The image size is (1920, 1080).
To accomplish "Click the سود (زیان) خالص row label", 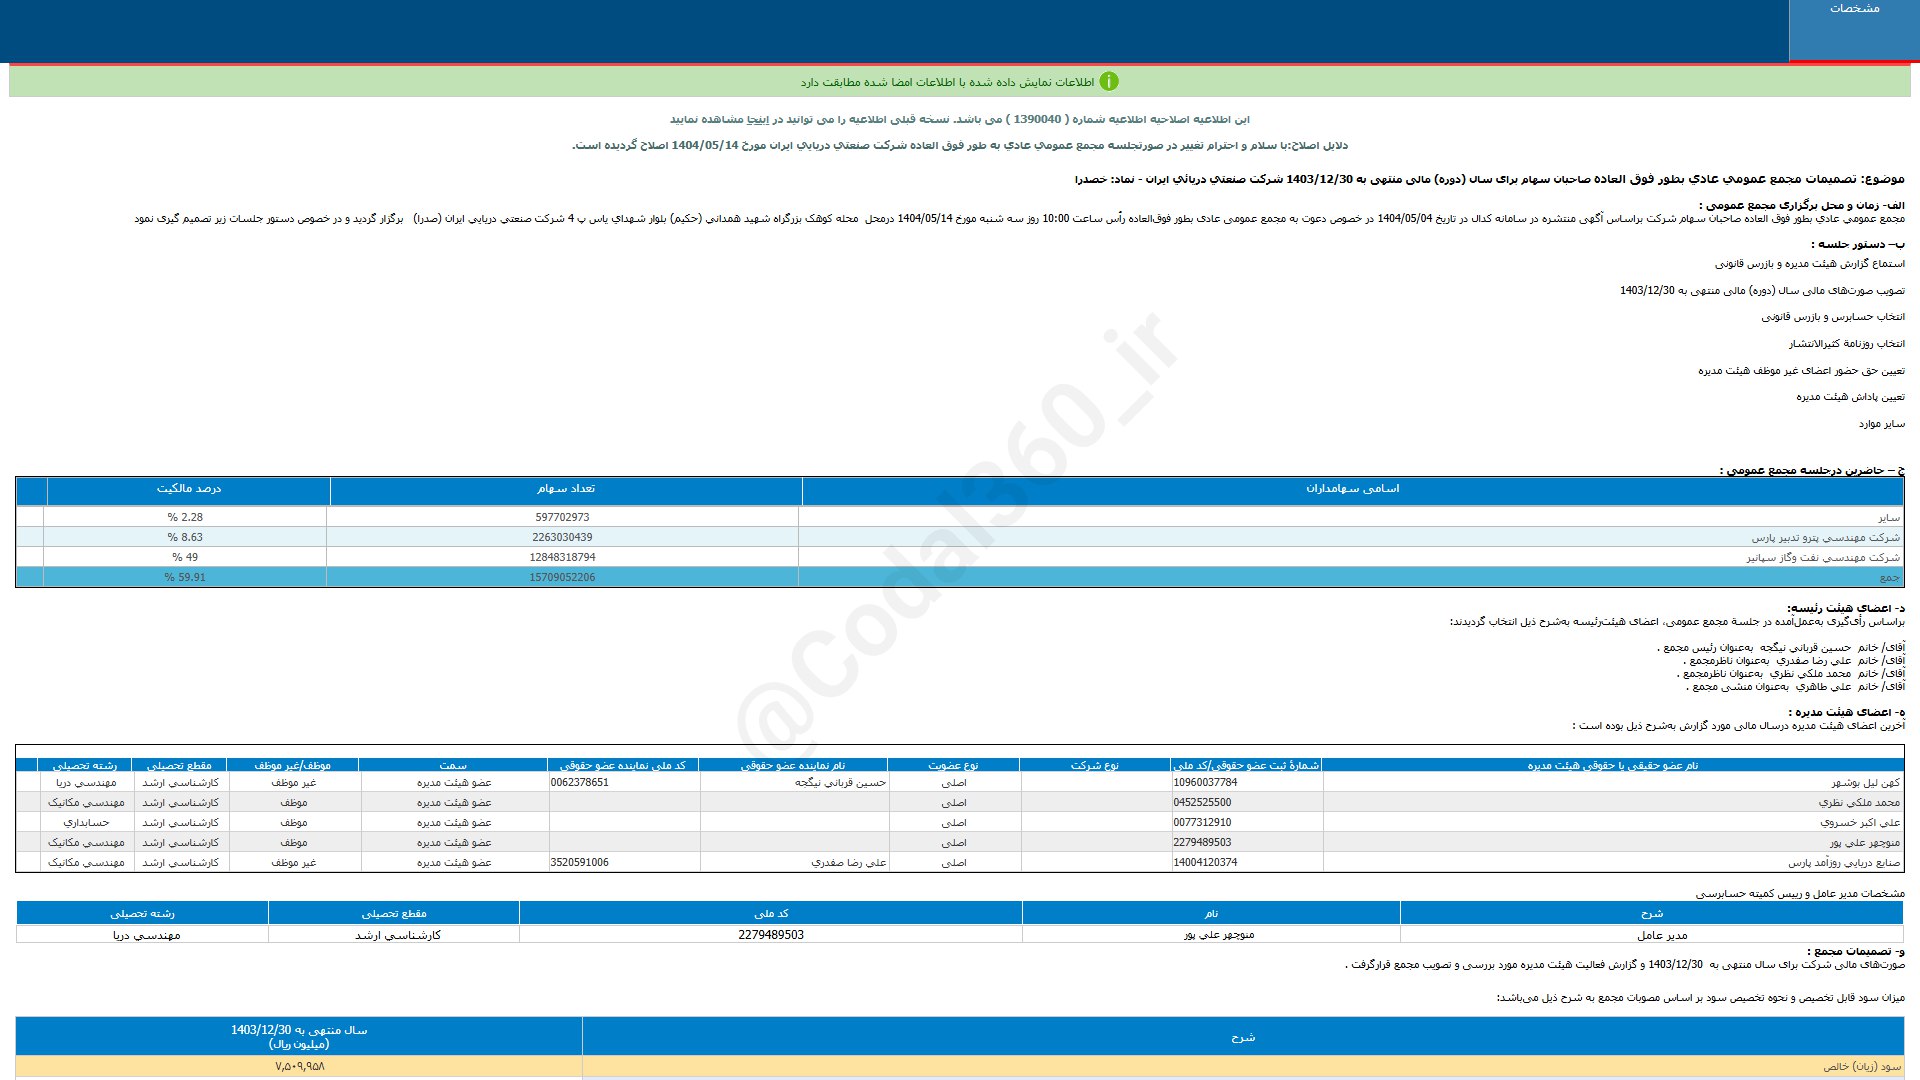I will pos(1862,1067).
